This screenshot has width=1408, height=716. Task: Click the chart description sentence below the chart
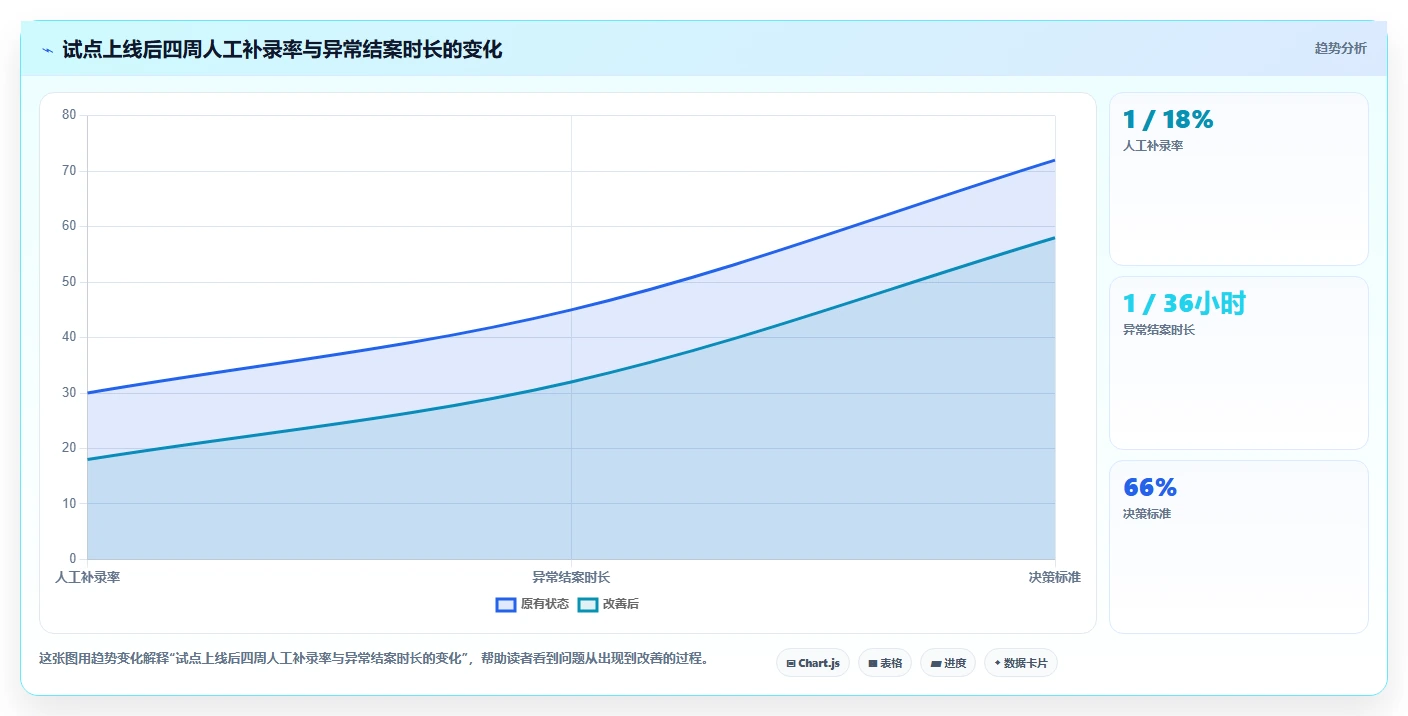coord(373,658)
